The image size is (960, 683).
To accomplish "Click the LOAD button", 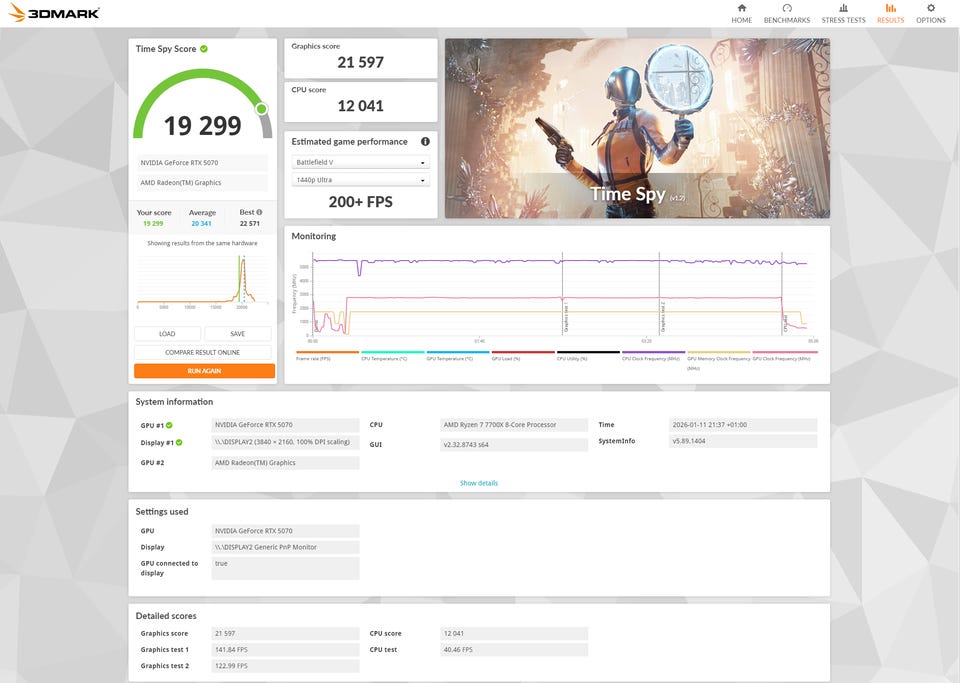I will coord(167,334).
